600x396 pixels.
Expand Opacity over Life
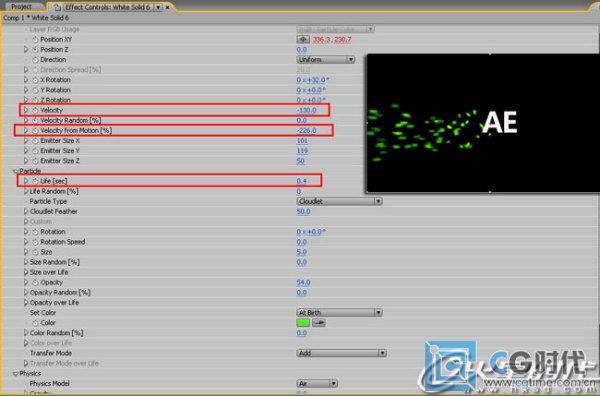point(26,303)
